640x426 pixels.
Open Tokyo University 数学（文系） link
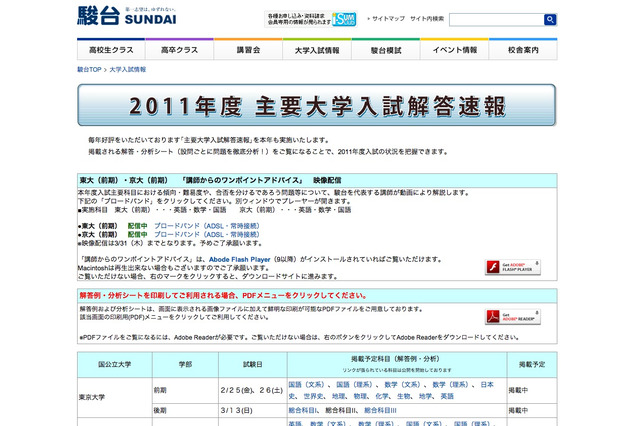click(x=402, y=384)
